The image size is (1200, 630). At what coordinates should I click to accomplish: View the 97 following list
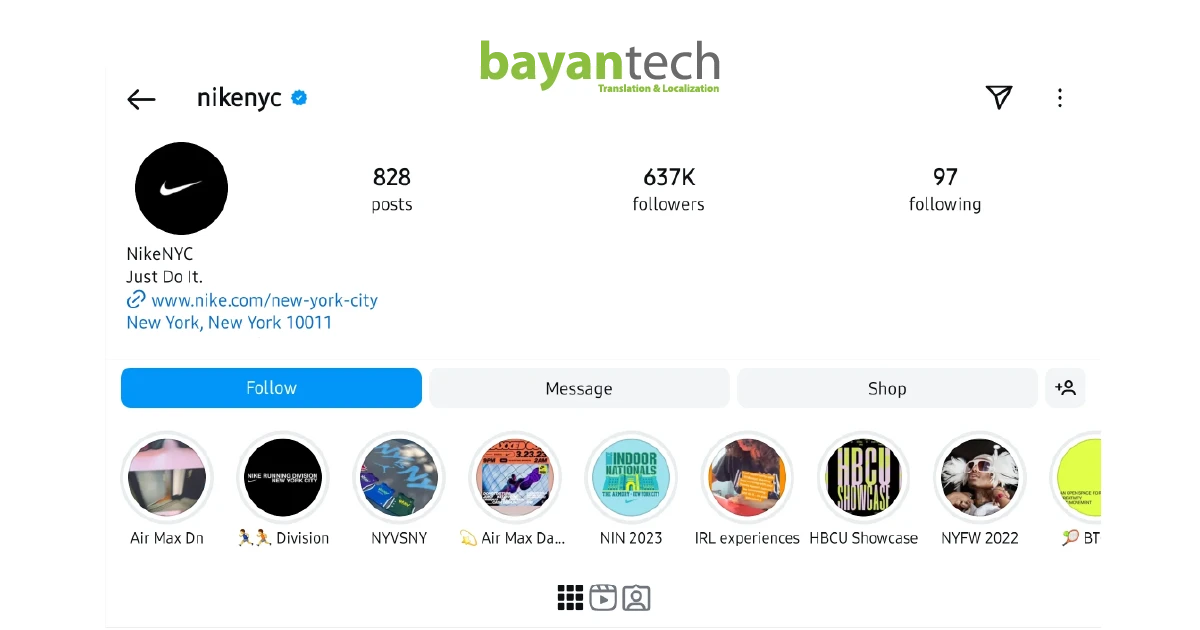(x=945, y=189)
